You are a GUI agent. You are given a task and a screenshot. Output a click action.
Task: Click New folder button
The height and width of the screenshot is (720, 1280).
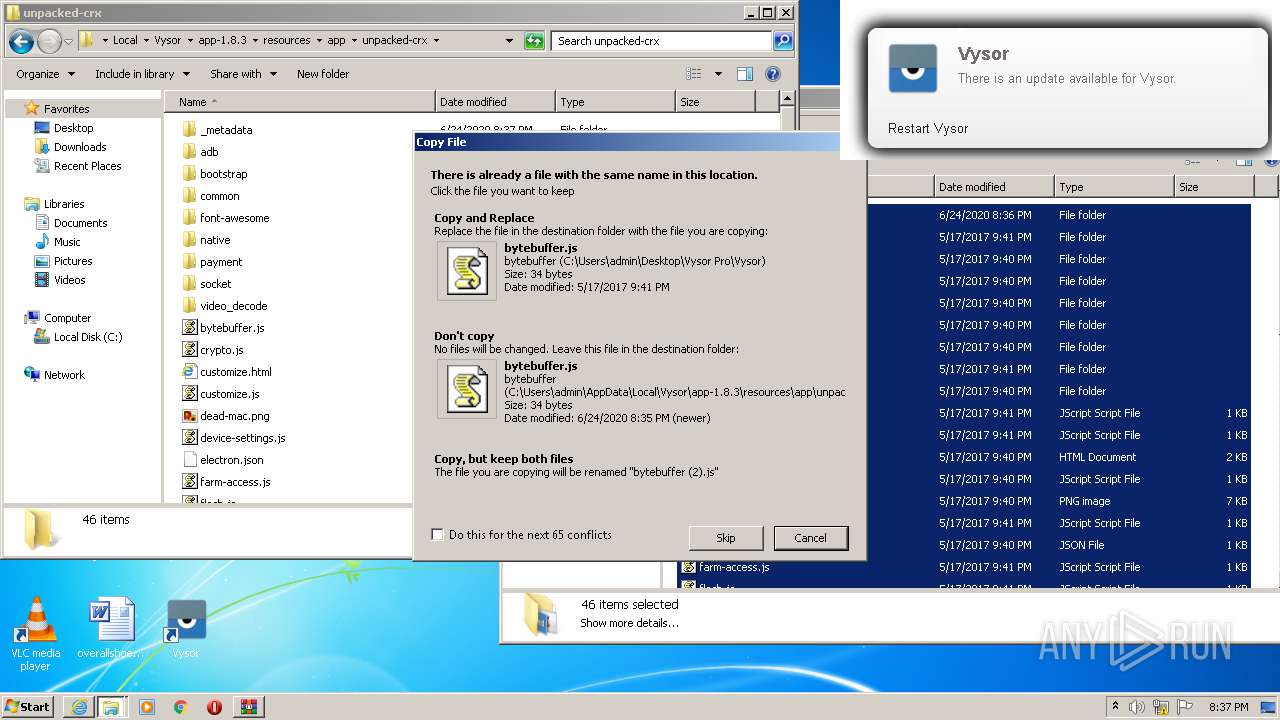point(323,74)
